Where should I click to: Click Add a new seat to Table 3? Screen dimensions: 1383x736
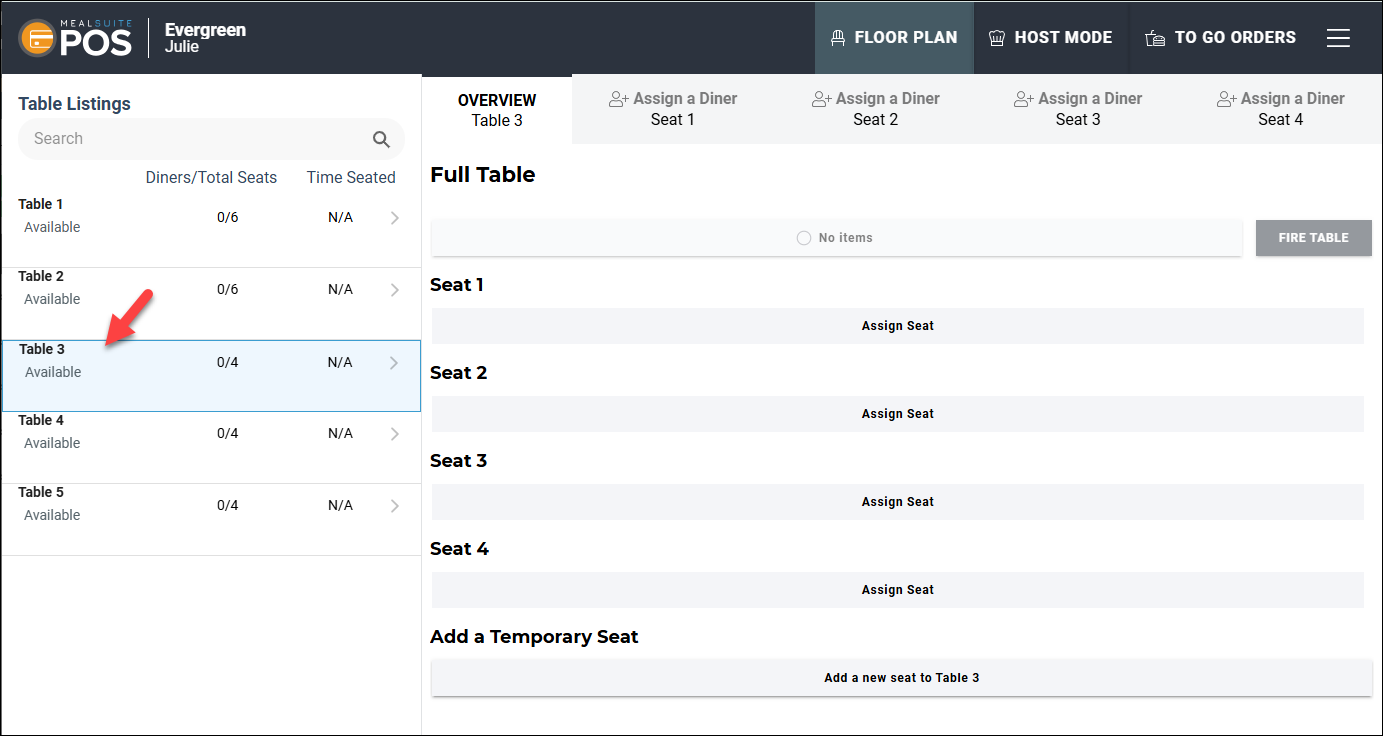point(902,678)
